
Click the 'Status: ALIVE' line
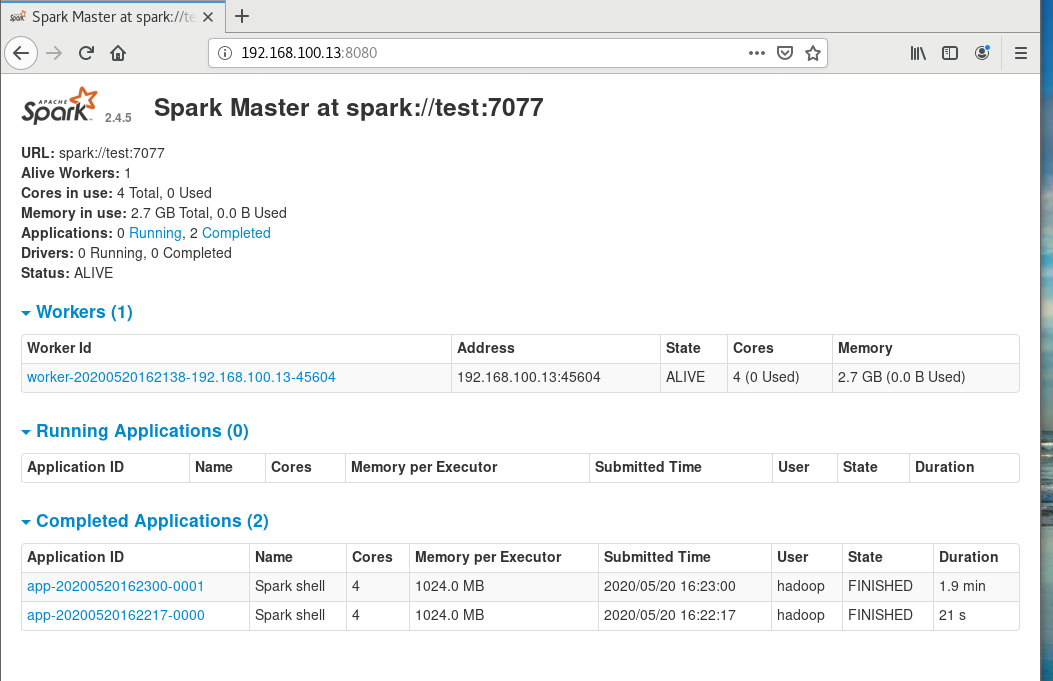(x=67, y=273)
